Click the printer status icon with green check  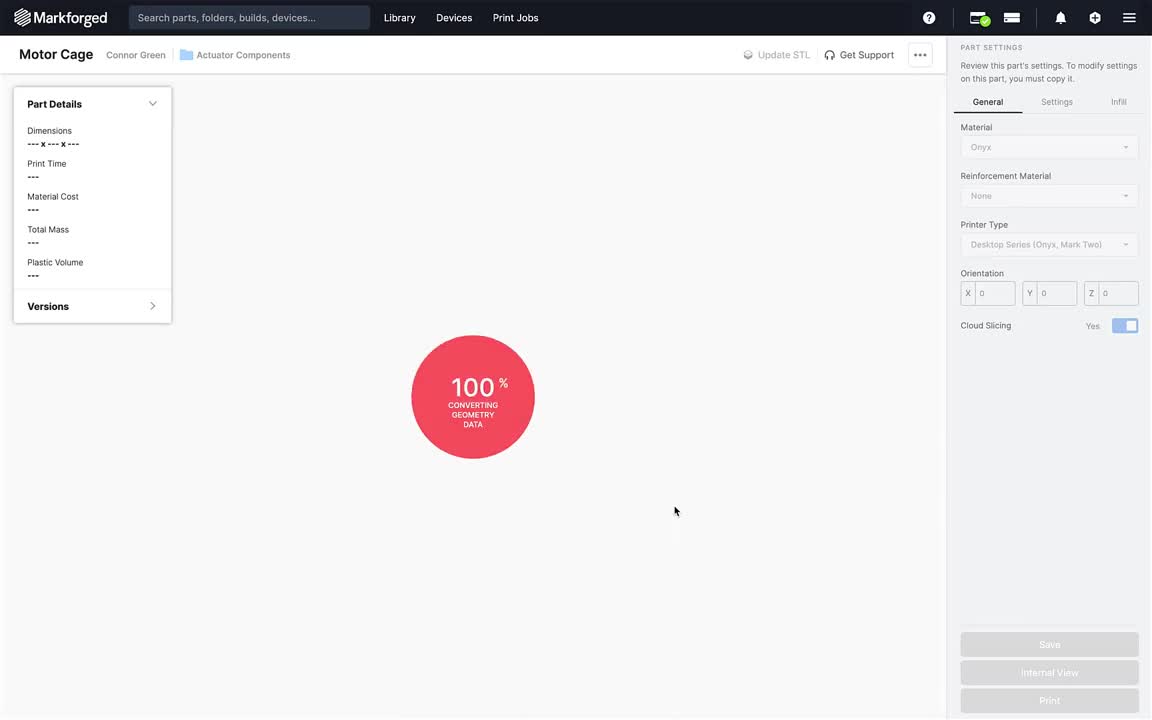[979, 18]
